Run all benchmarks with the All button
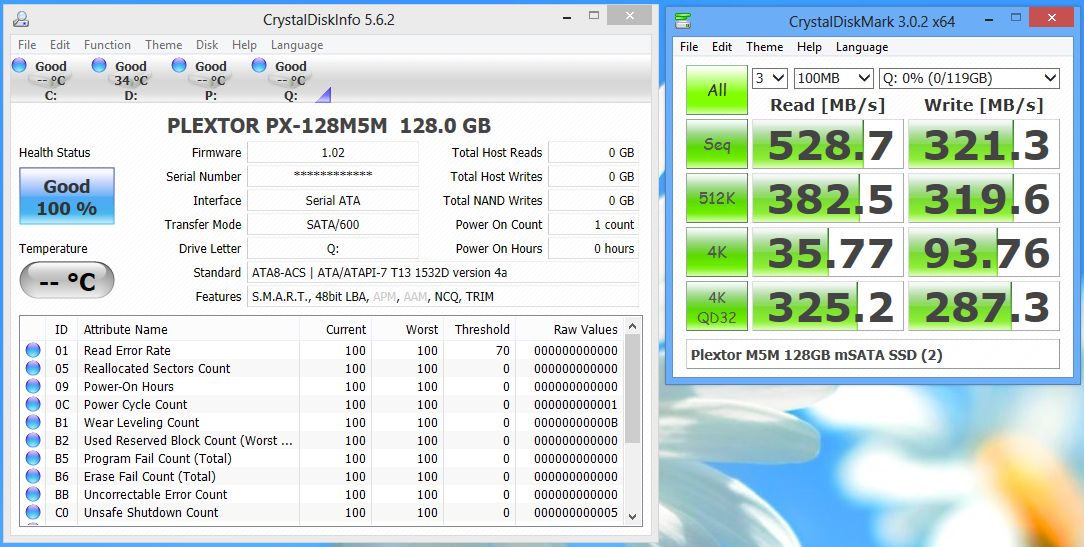This screenshot has height=547, width=1084. [x=717, y=90]
